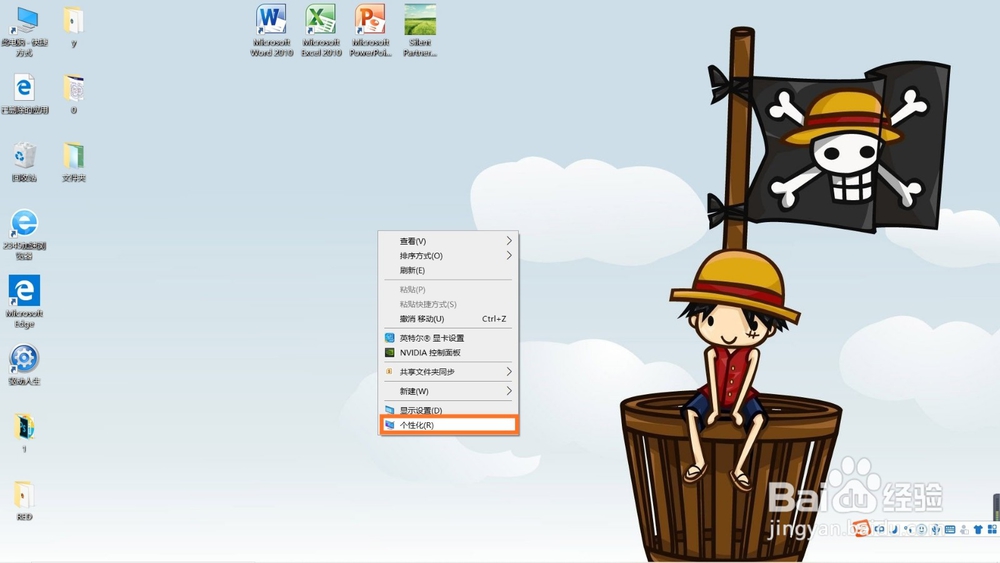Click the 查看(V) context menu entry

[x=448, y=241]
